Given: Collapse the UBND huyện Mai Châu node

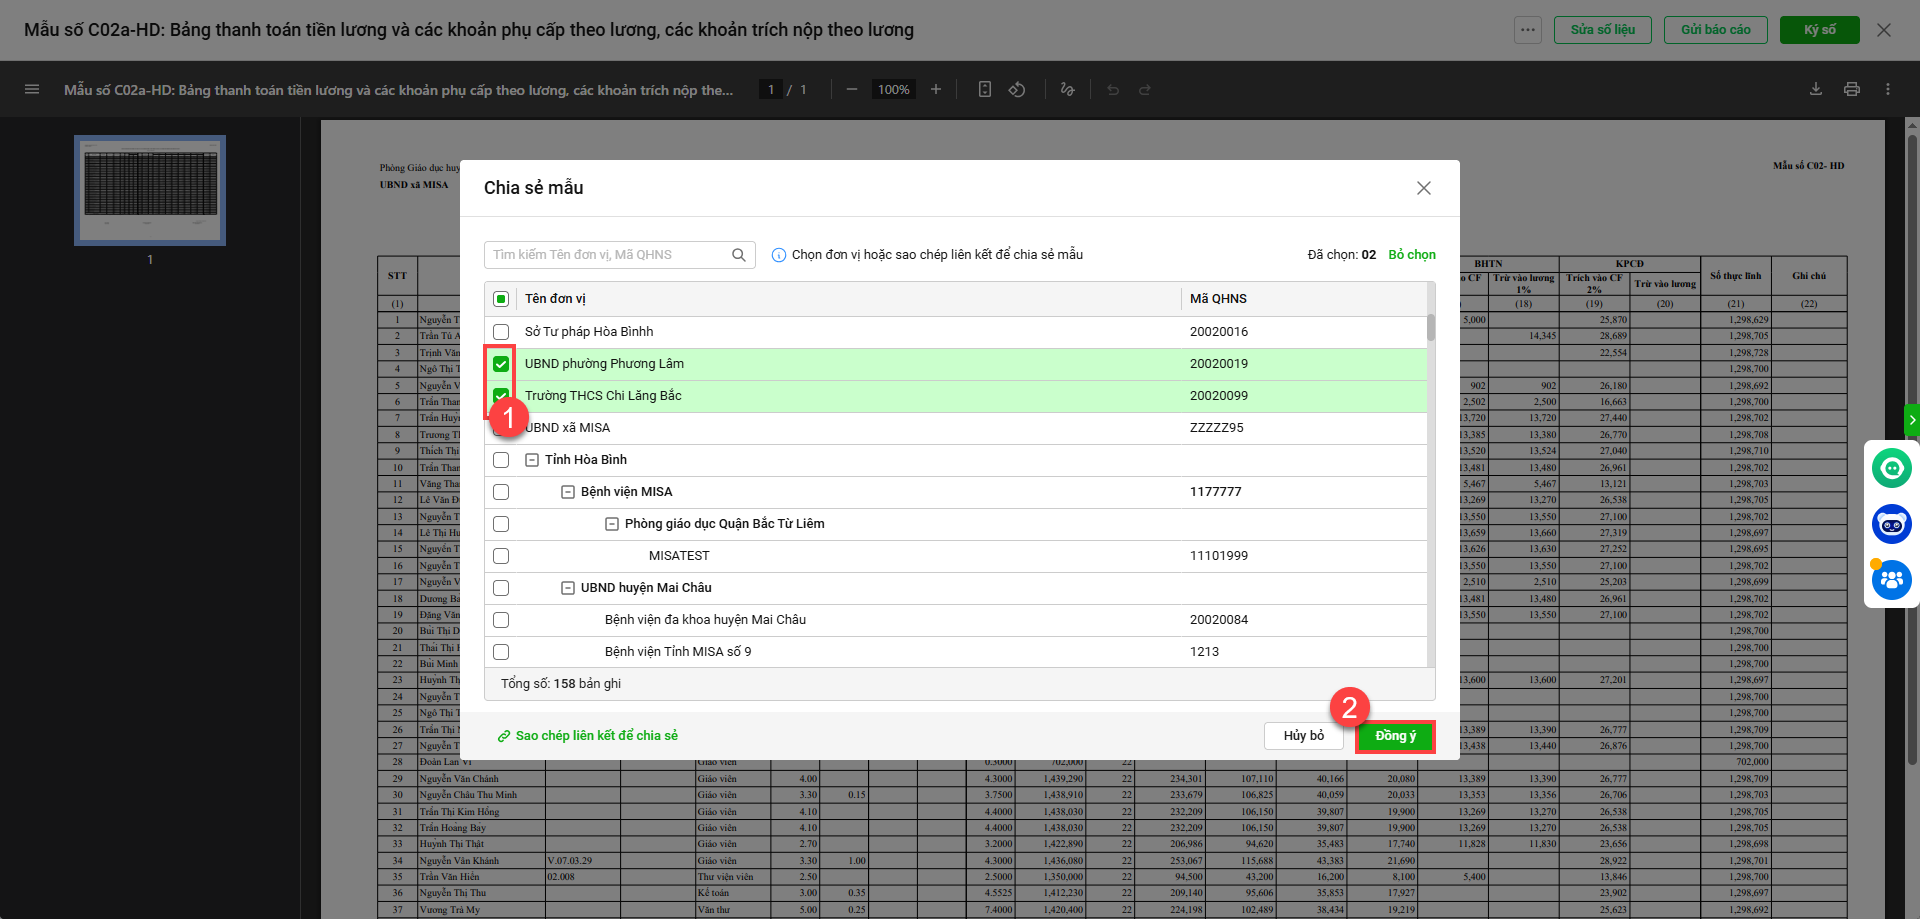Looking at the screenshot, I should (568, 588).
